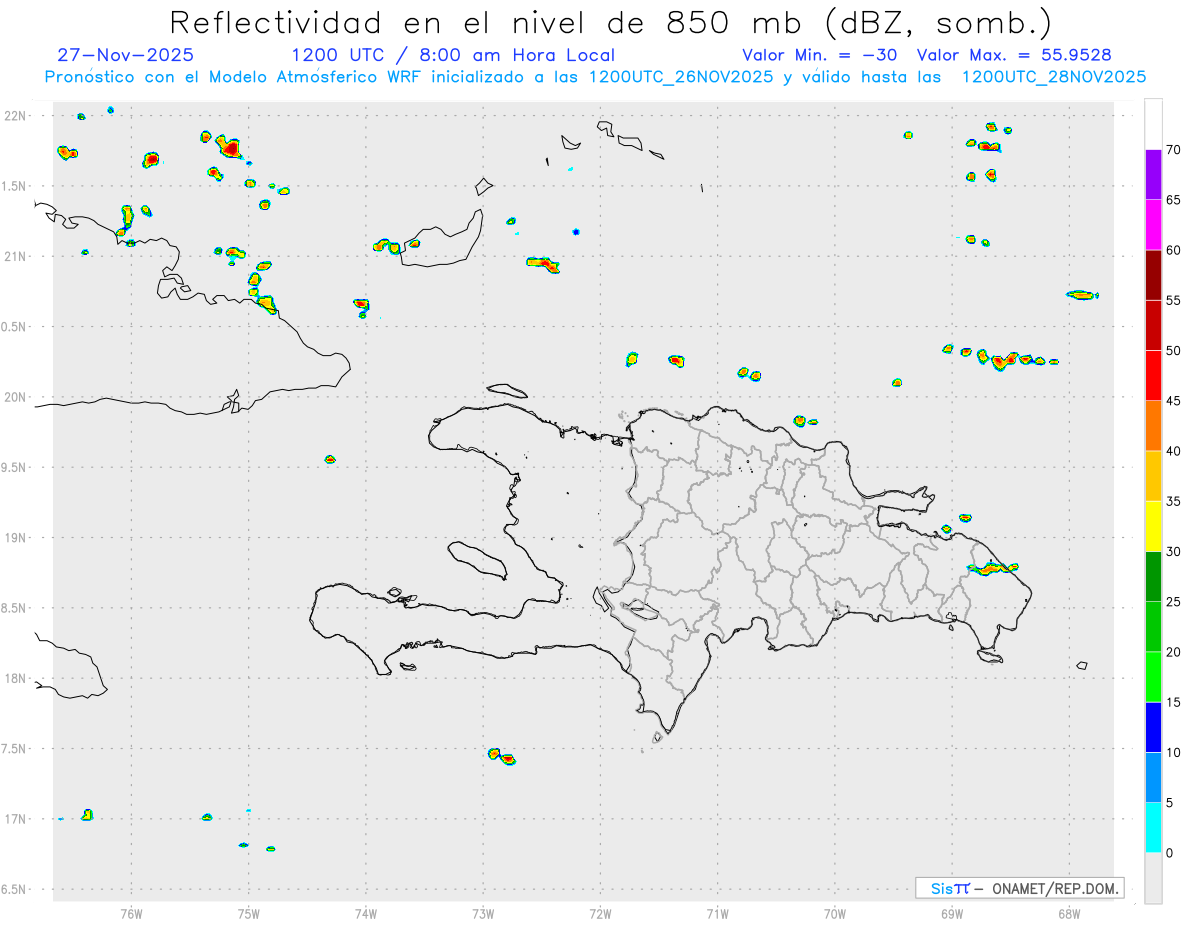The height and width of the screenshot is (927, 1200).
Task: Click the "20" value on the colorbar scale
Action: pos(1173,652)
